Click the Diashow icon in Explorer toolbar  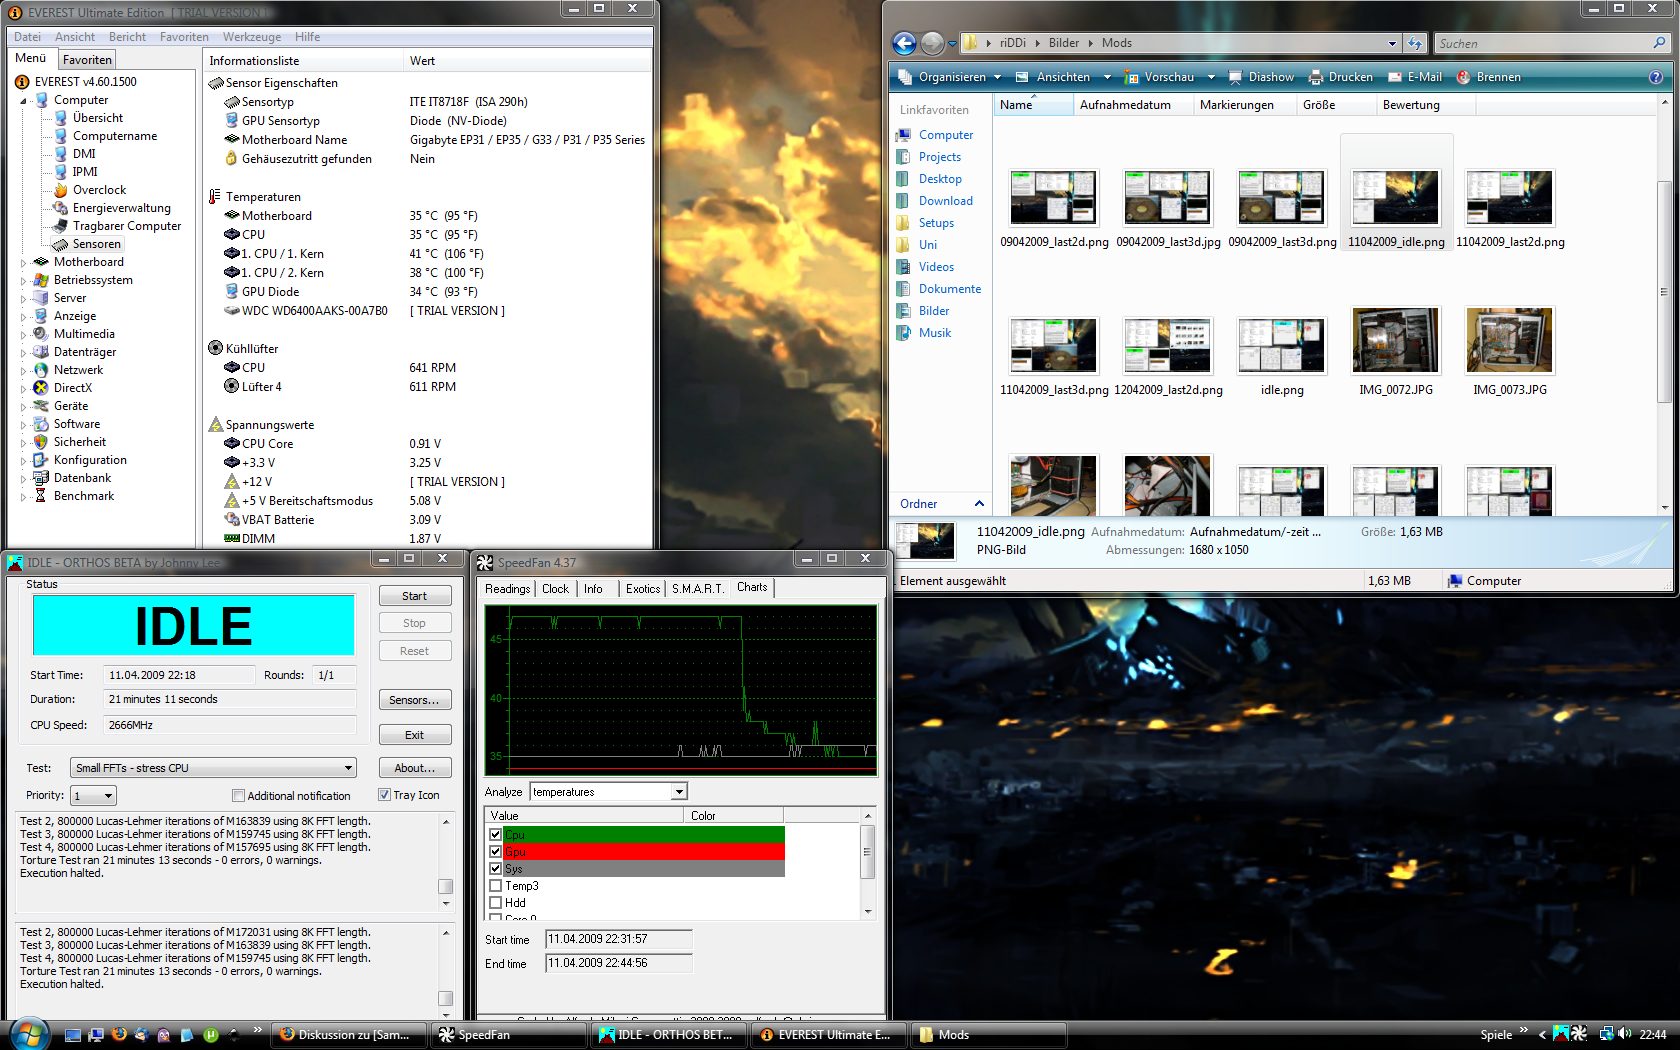point(1236,77)
